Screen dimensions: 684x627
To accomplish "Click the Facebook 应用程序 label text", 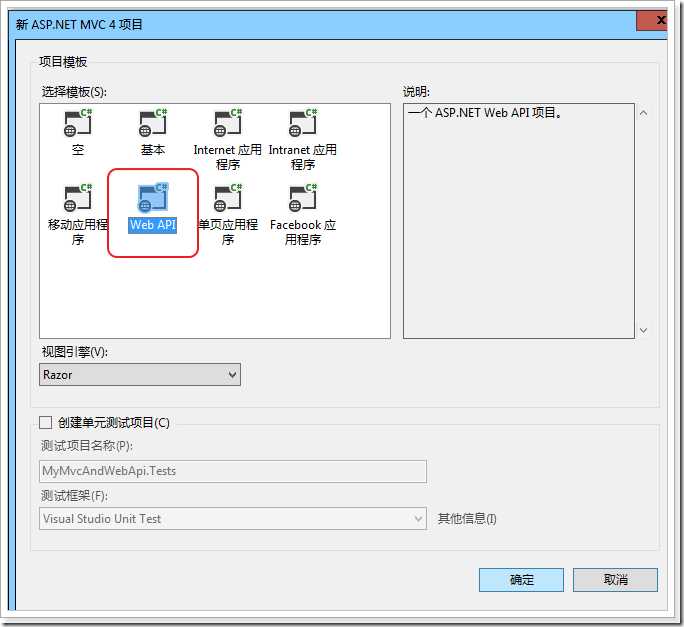I will click(303, 232).
